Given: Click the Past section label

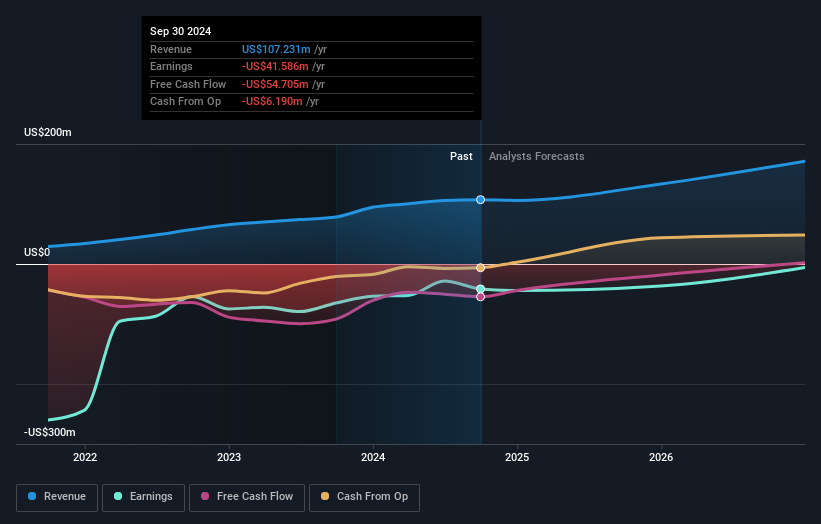Looking at the screenshot, I should point(461,156).
